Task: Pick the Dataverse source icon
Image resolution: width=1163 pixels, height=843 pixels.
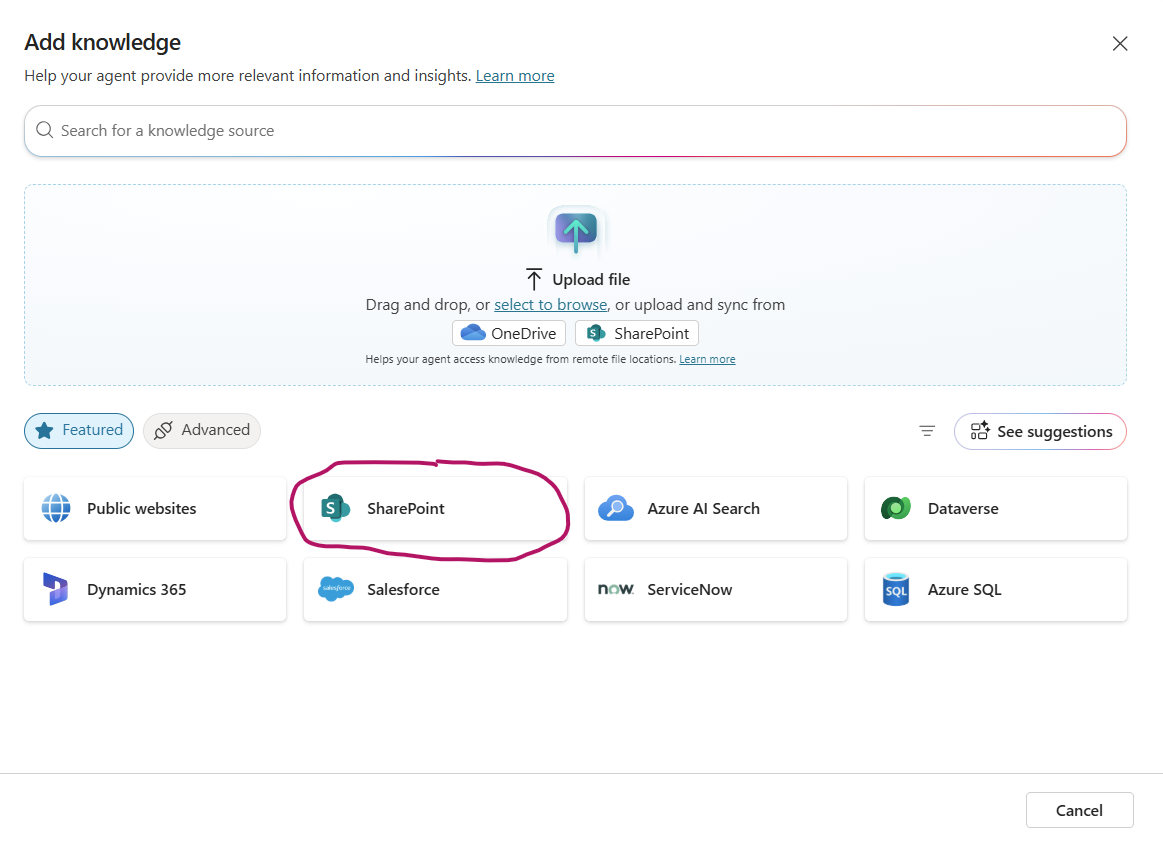Action: (x=896, y=508)
